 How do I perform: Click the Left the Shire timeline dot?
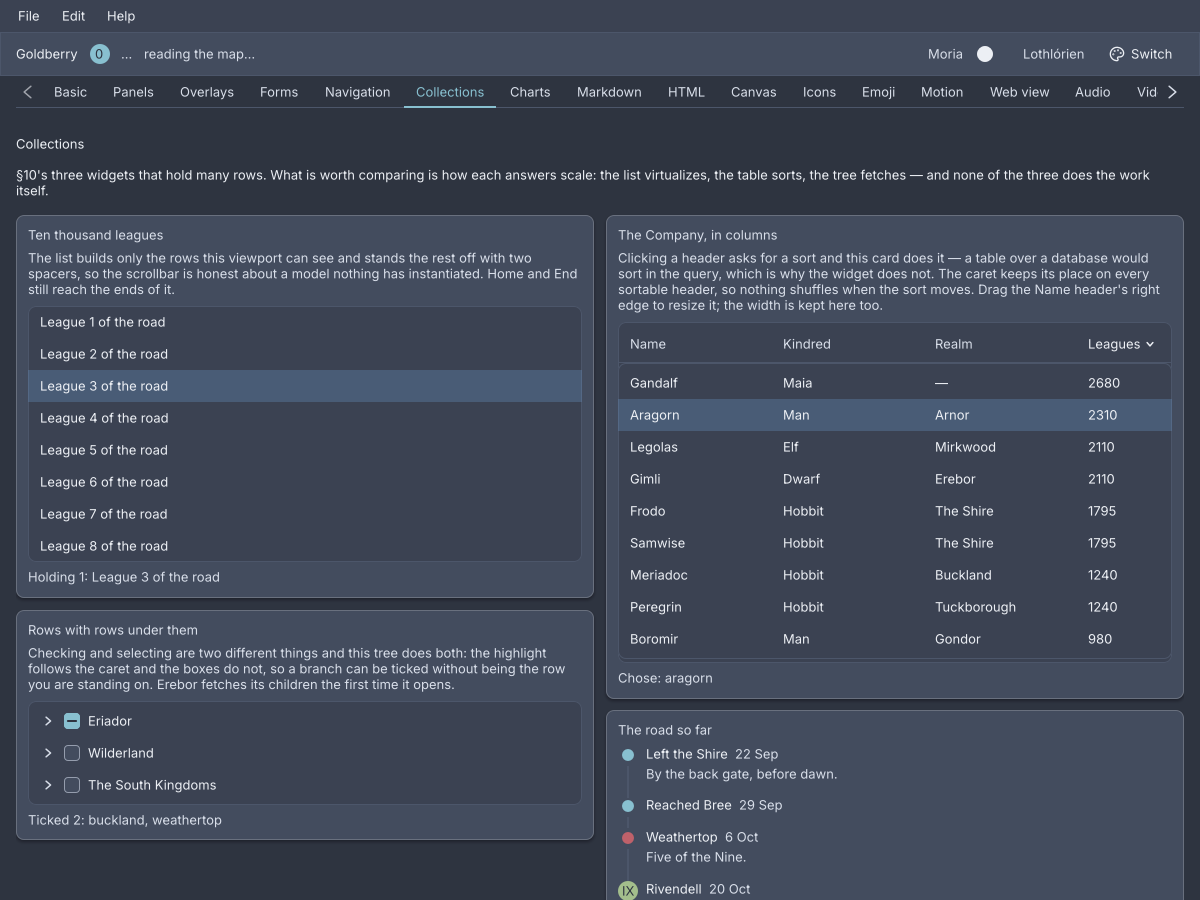tap(628, 755)
